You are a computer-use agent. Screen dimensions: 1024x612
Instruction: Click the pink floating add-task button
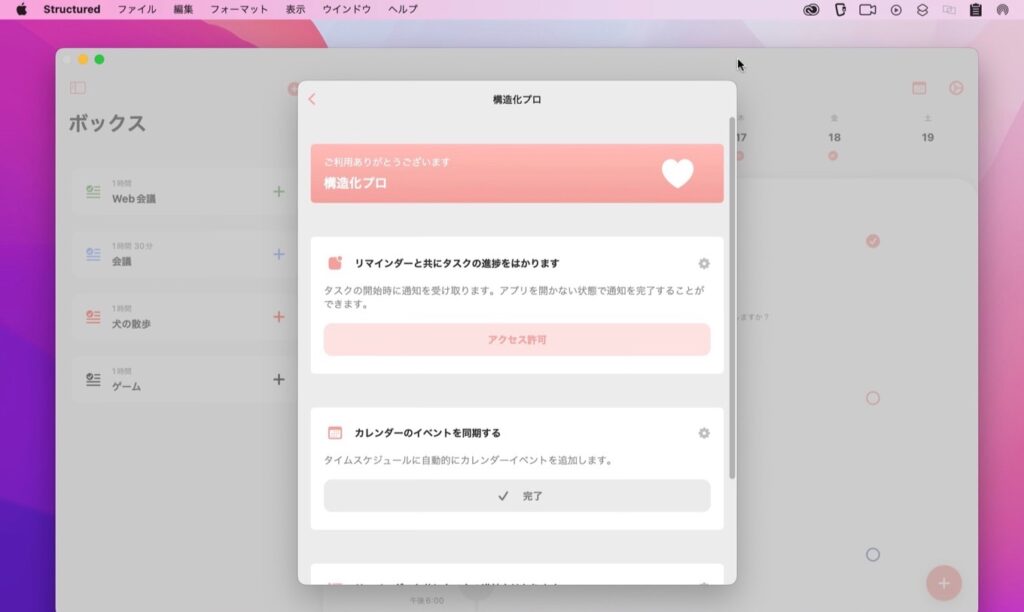coord(944,583)
